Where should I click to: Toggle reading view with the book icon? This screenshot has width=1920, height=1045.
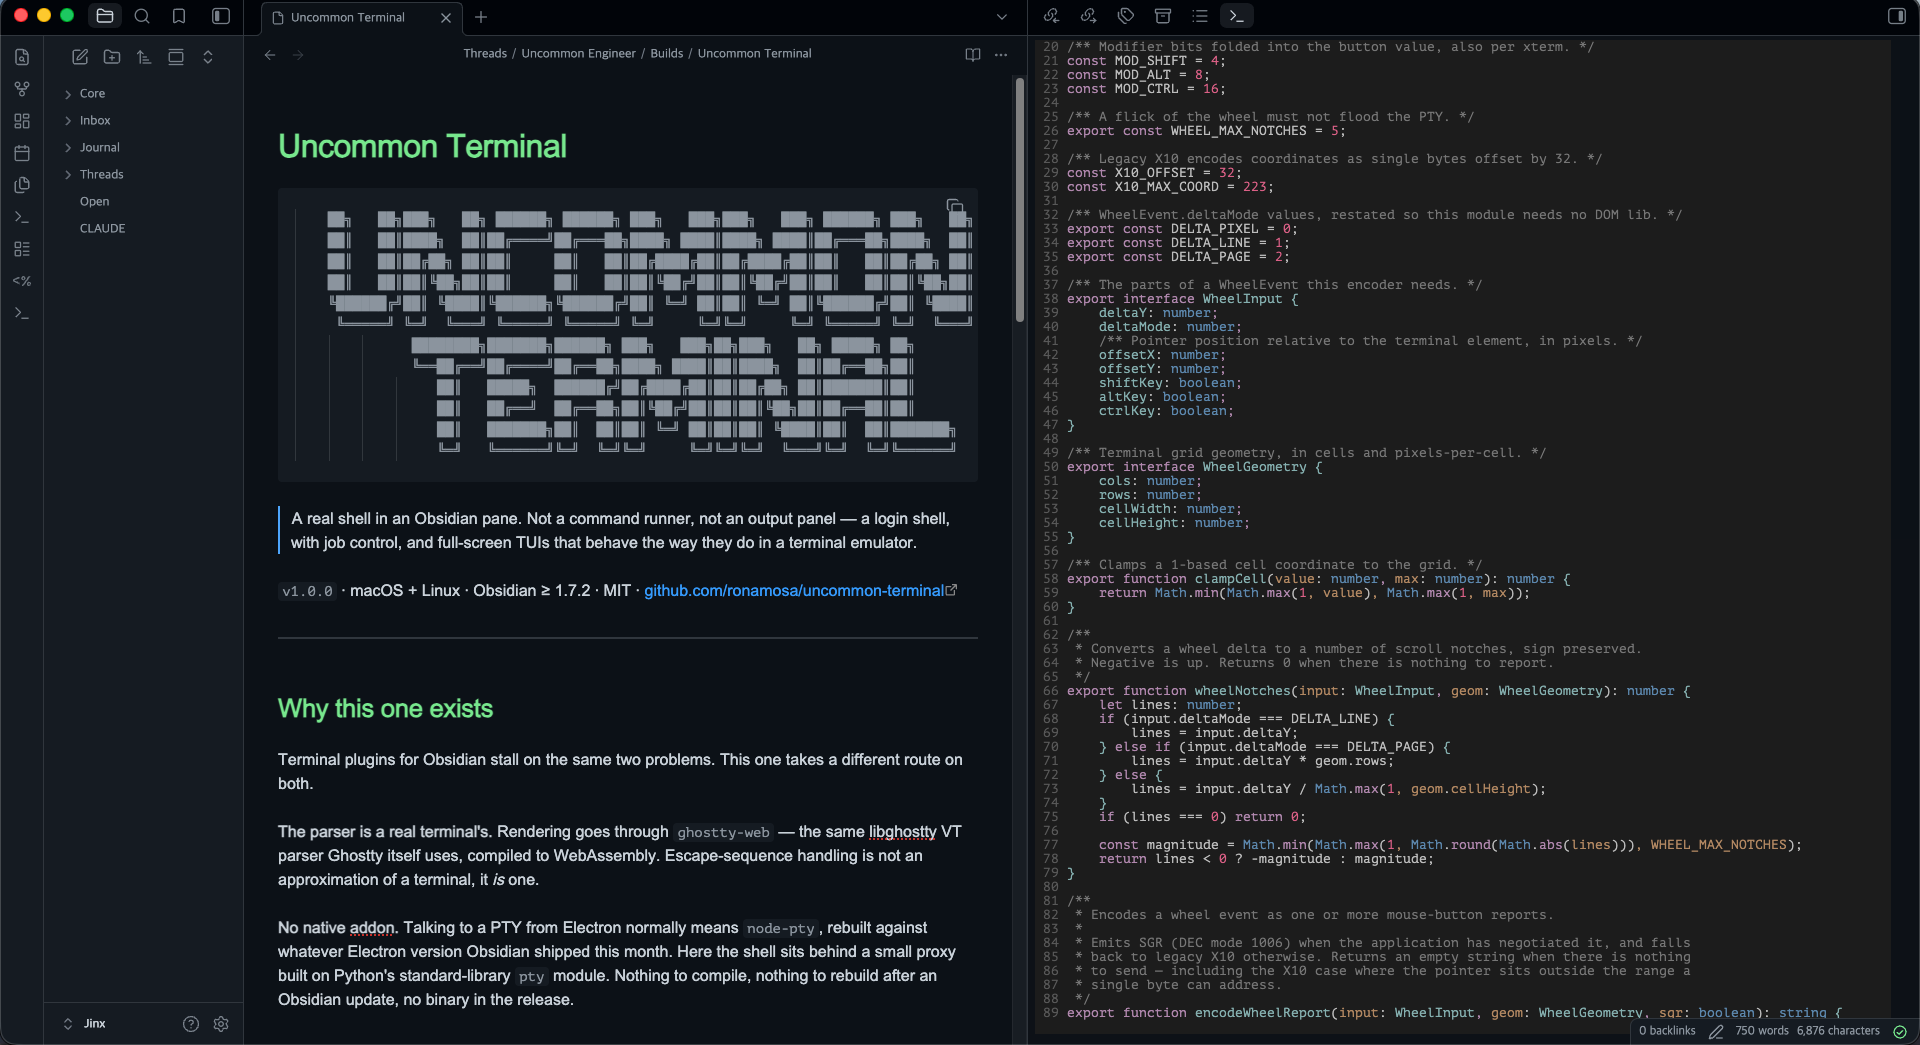[x=973, y=55]
